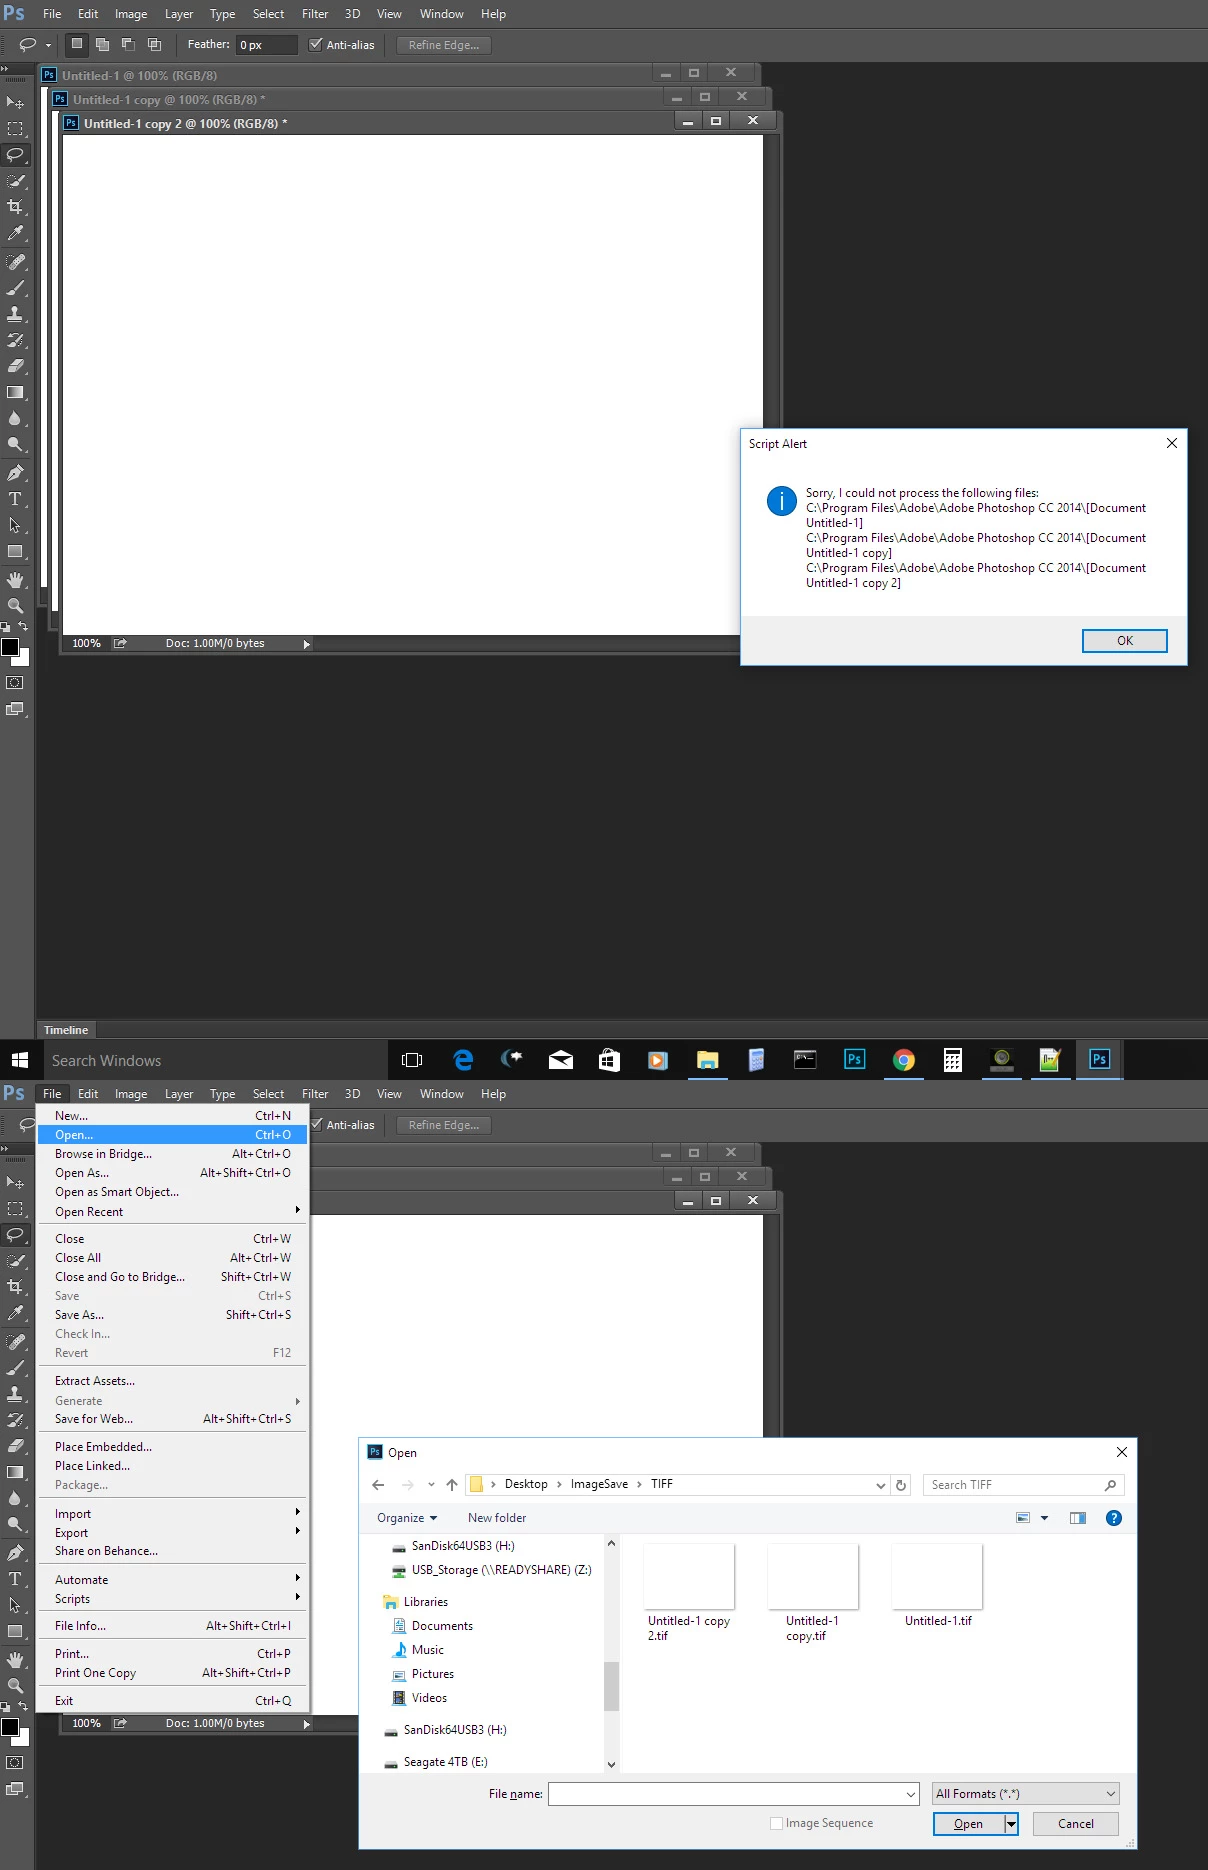Toggle Quick Mask mode in top toolbox

[15, 683]
